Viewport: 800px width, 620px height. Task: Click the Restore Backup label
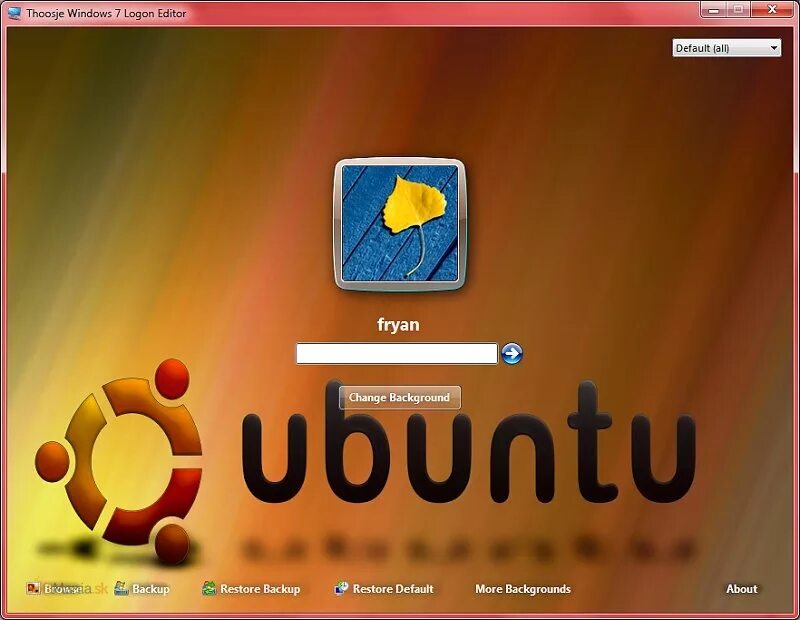point(260,589)
